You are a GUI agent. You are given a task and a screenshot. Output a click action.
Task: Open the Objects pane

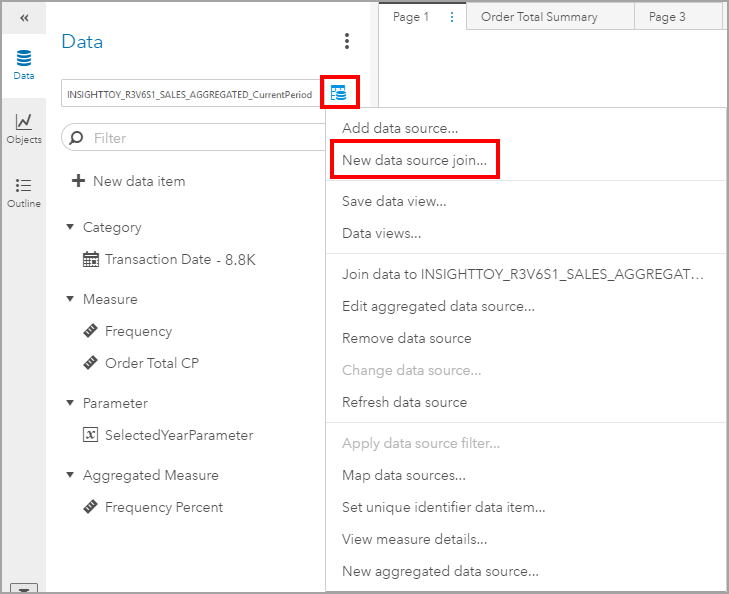click(23, 129)
